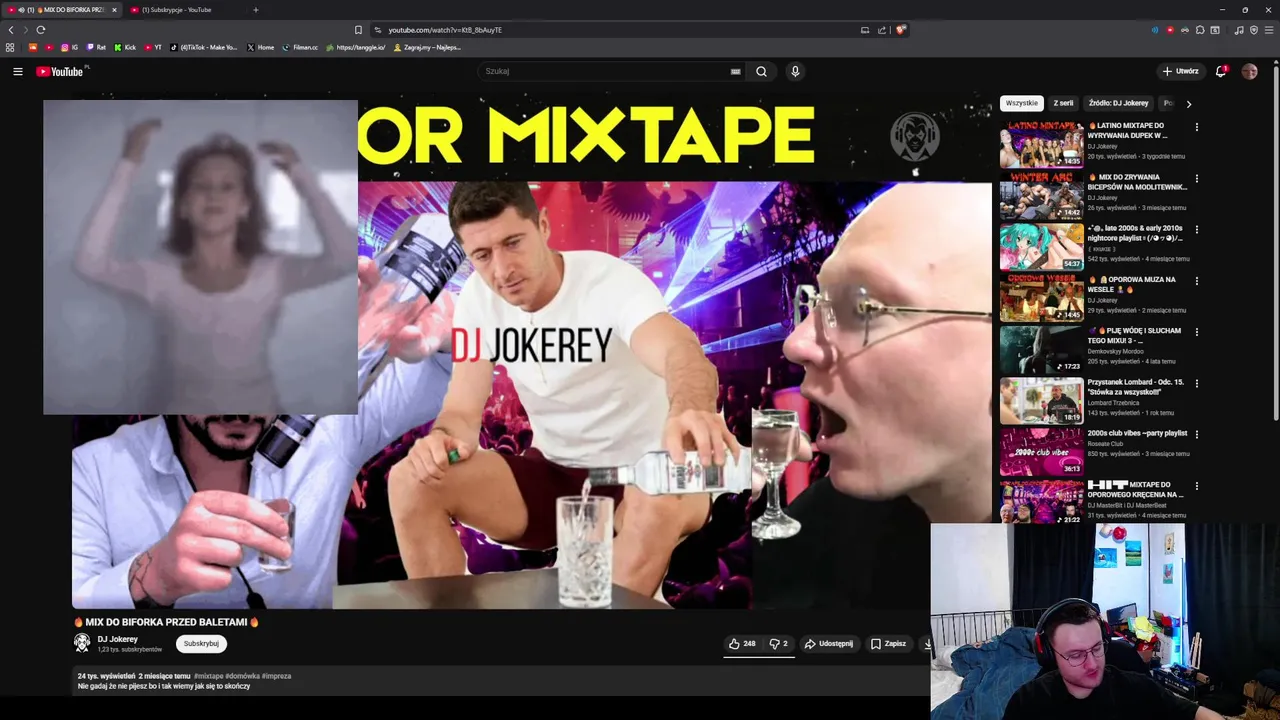Open YouTube notifications bell
The height and width of the screenshot is (720, 1280).
click(1221, 71)
